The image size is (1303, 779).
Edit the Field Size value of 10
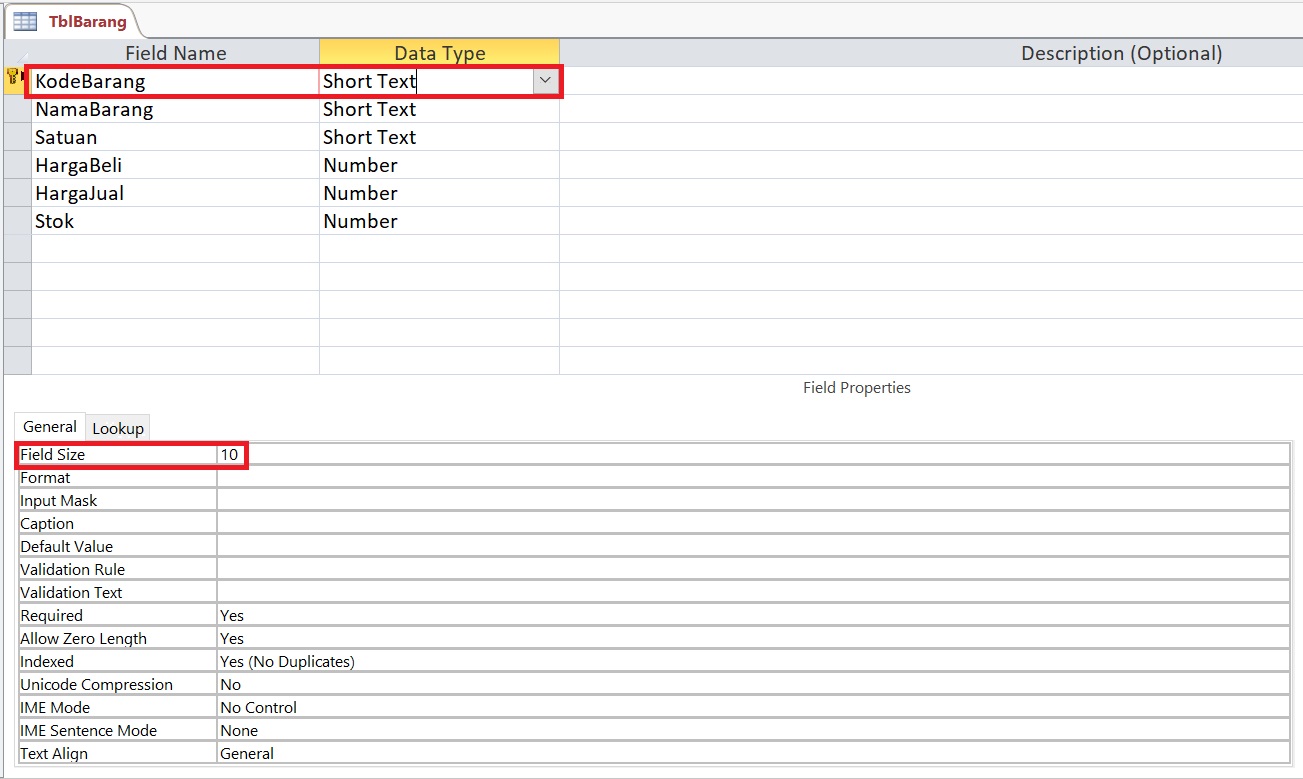[x=230, y=455]
